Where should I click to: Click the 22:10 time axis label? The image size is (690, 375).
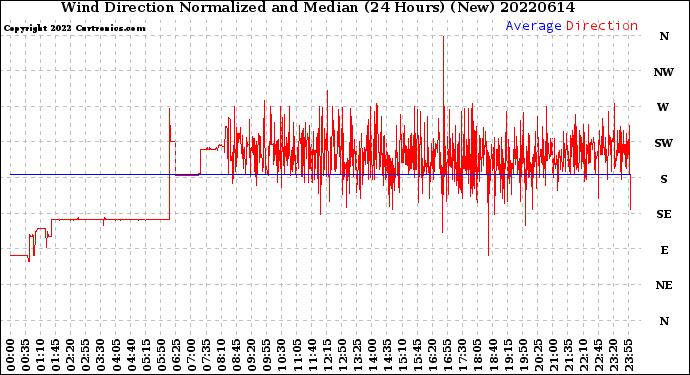[583, 355]
